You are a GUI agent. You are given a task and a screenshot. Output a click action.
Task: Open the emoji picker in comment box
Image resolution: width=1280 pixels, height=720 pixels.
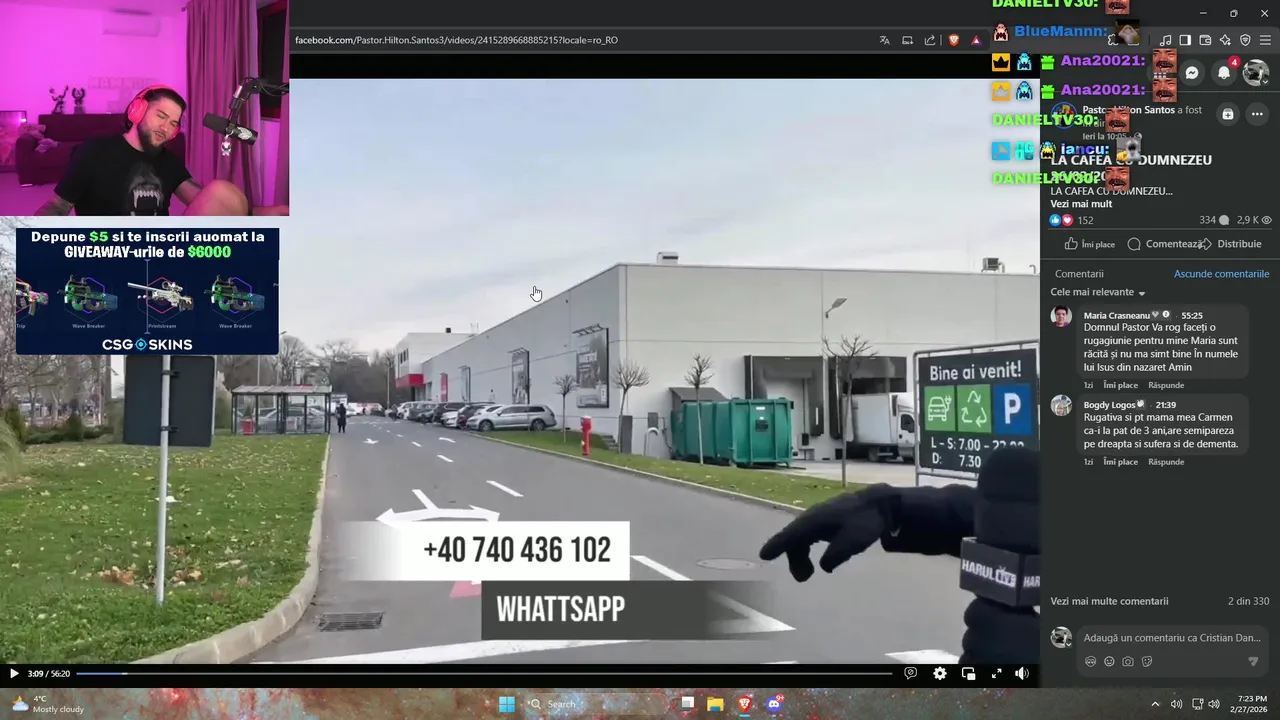pyautogui.click(x=1109, y=661)
